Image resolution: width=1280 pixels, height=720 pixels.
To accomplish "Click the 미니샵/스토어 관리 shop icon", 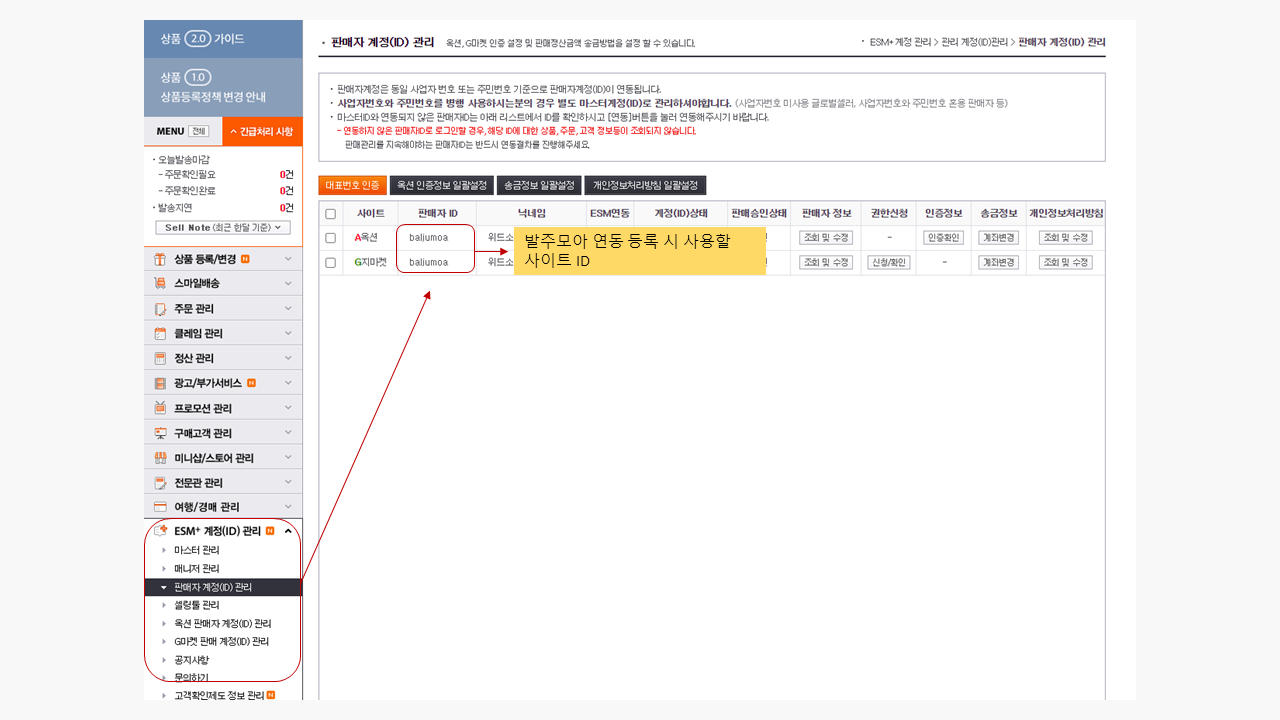I will tap(160, 458).
